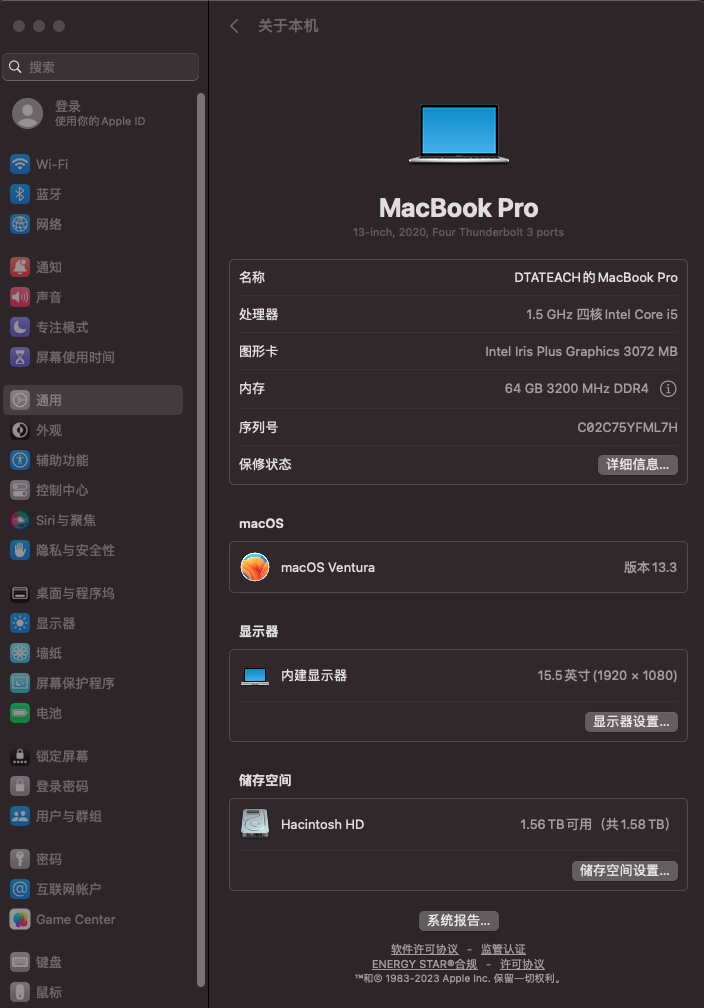This screenshot has width=704, height=1008.
Task: Open warranty details (详细信息...) button
Action: coord(638,464)
